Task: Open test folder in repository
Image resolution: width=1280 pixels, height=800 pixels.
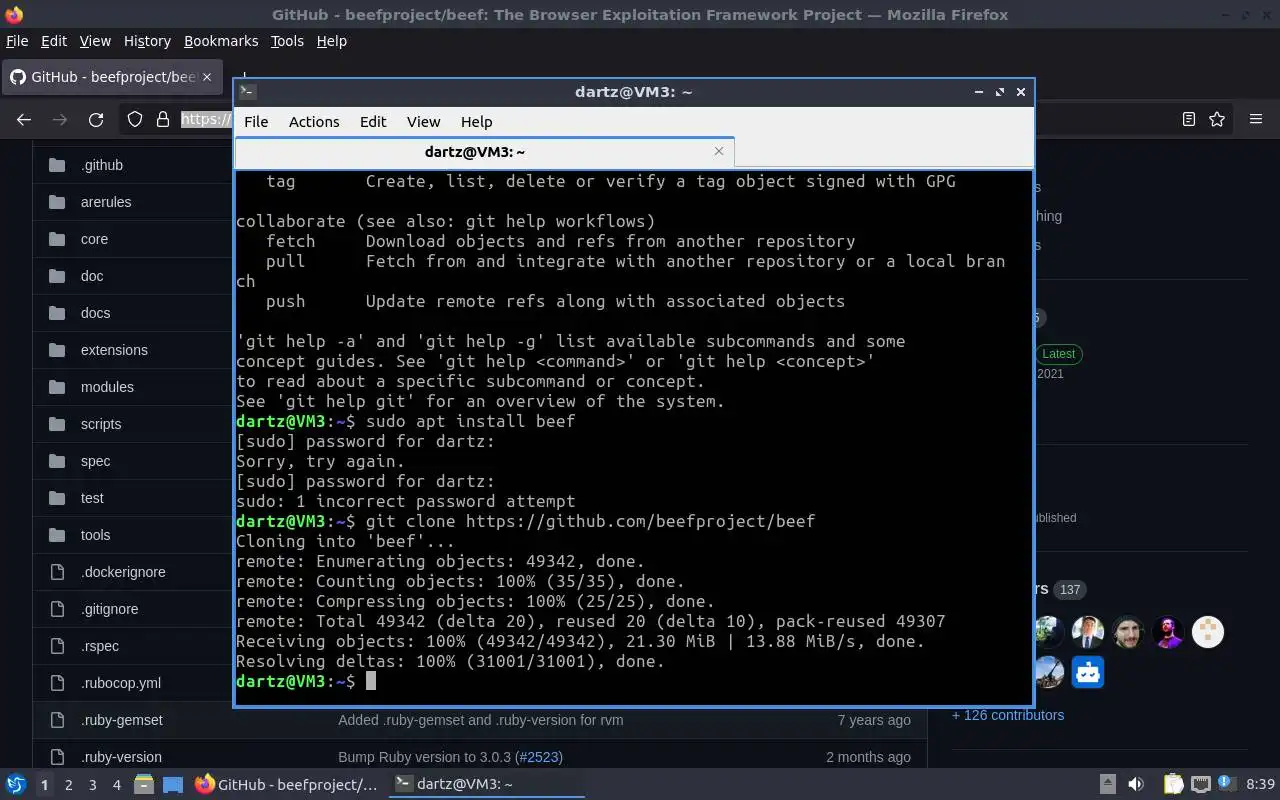Action: [92, 498]
